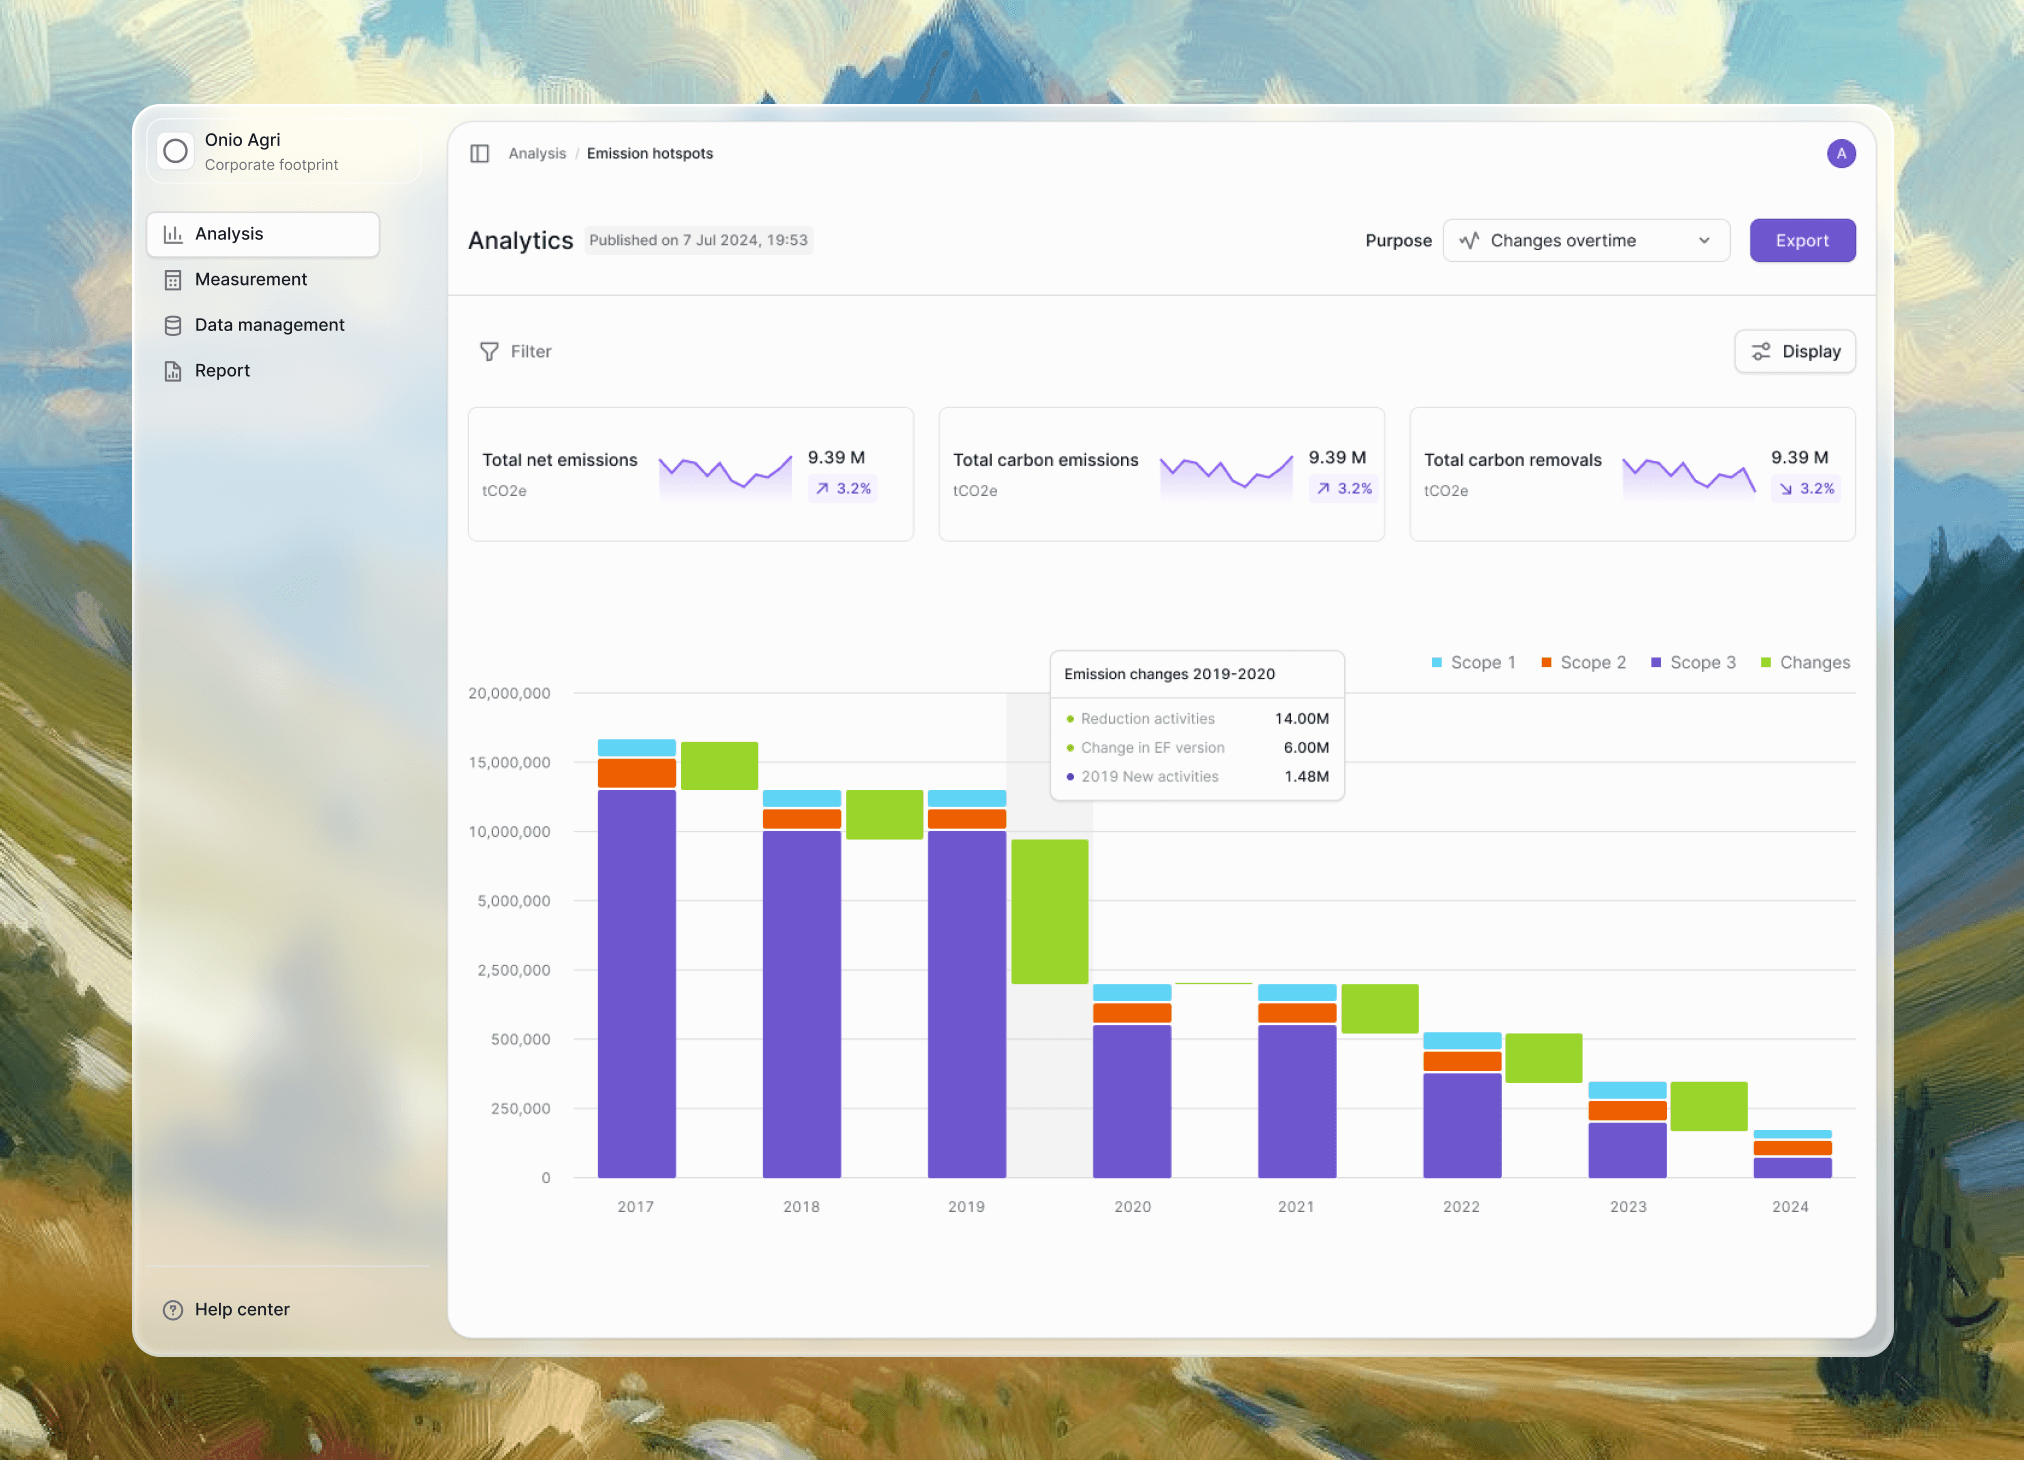Image resolution: width=2024 pixels, height=1460 pixels.
Task: Go to Analysis breadcrumb link
Action: pyautogui.click(x=537, y=154)
